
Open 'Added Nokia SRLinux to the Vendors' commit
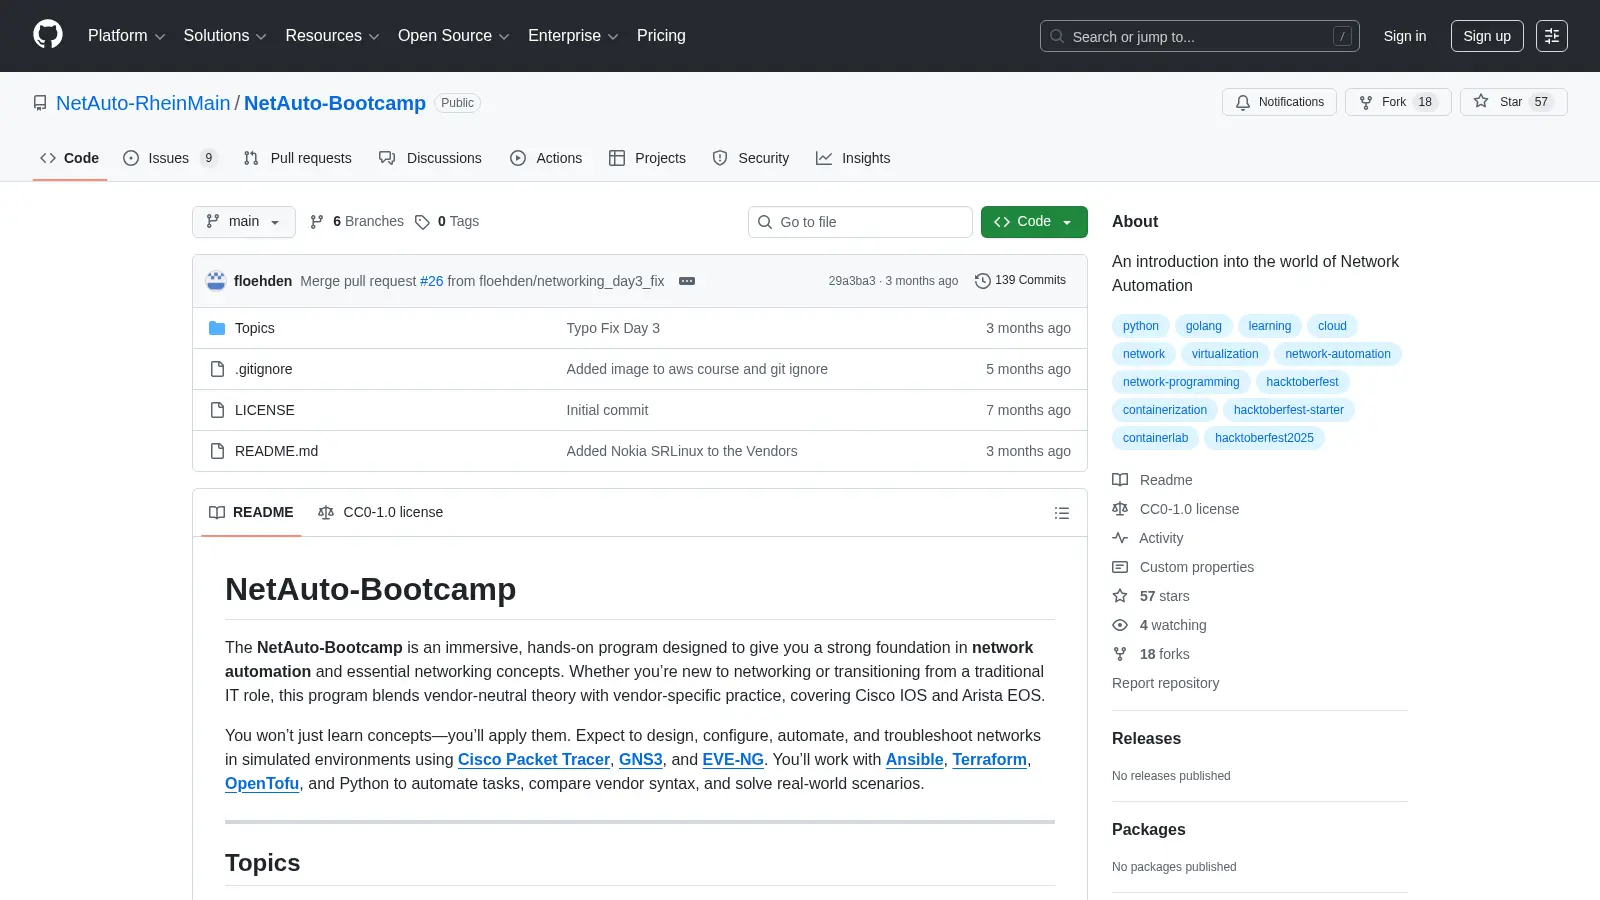point(682,451)
